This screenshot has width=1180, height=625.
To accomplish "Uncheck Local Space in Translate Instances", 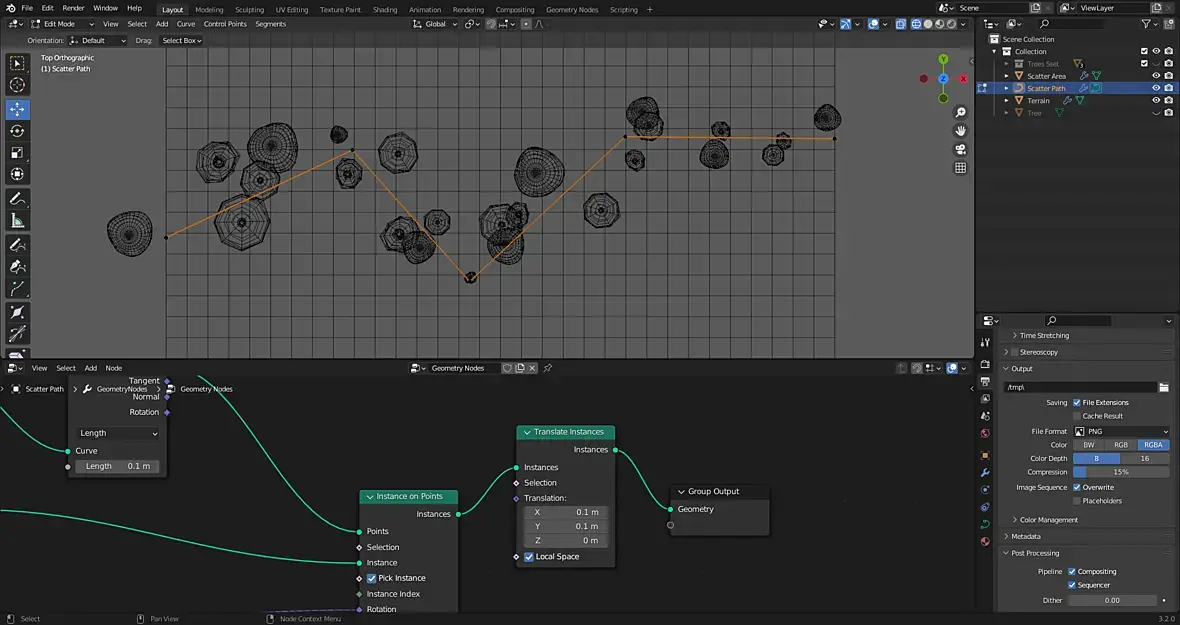I will coord(529,557).
